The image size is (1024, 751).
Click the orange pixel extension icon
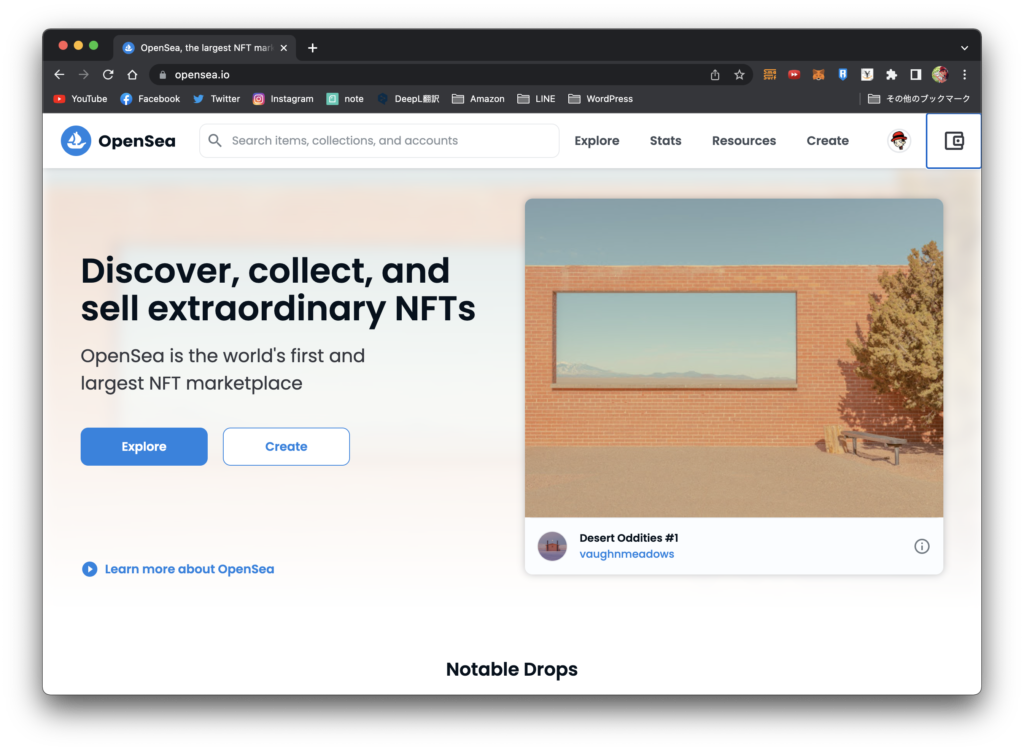pyautogui.click(x=770, y=74)
